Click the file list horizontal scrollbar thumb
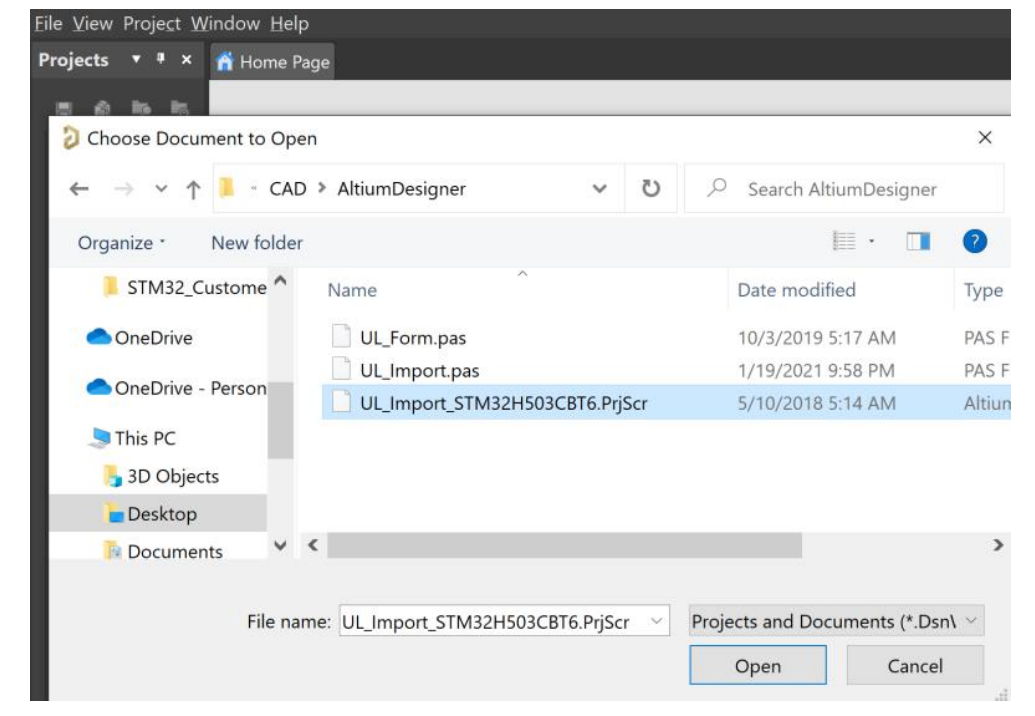1035x716 pixels. (x=564, y=546)
